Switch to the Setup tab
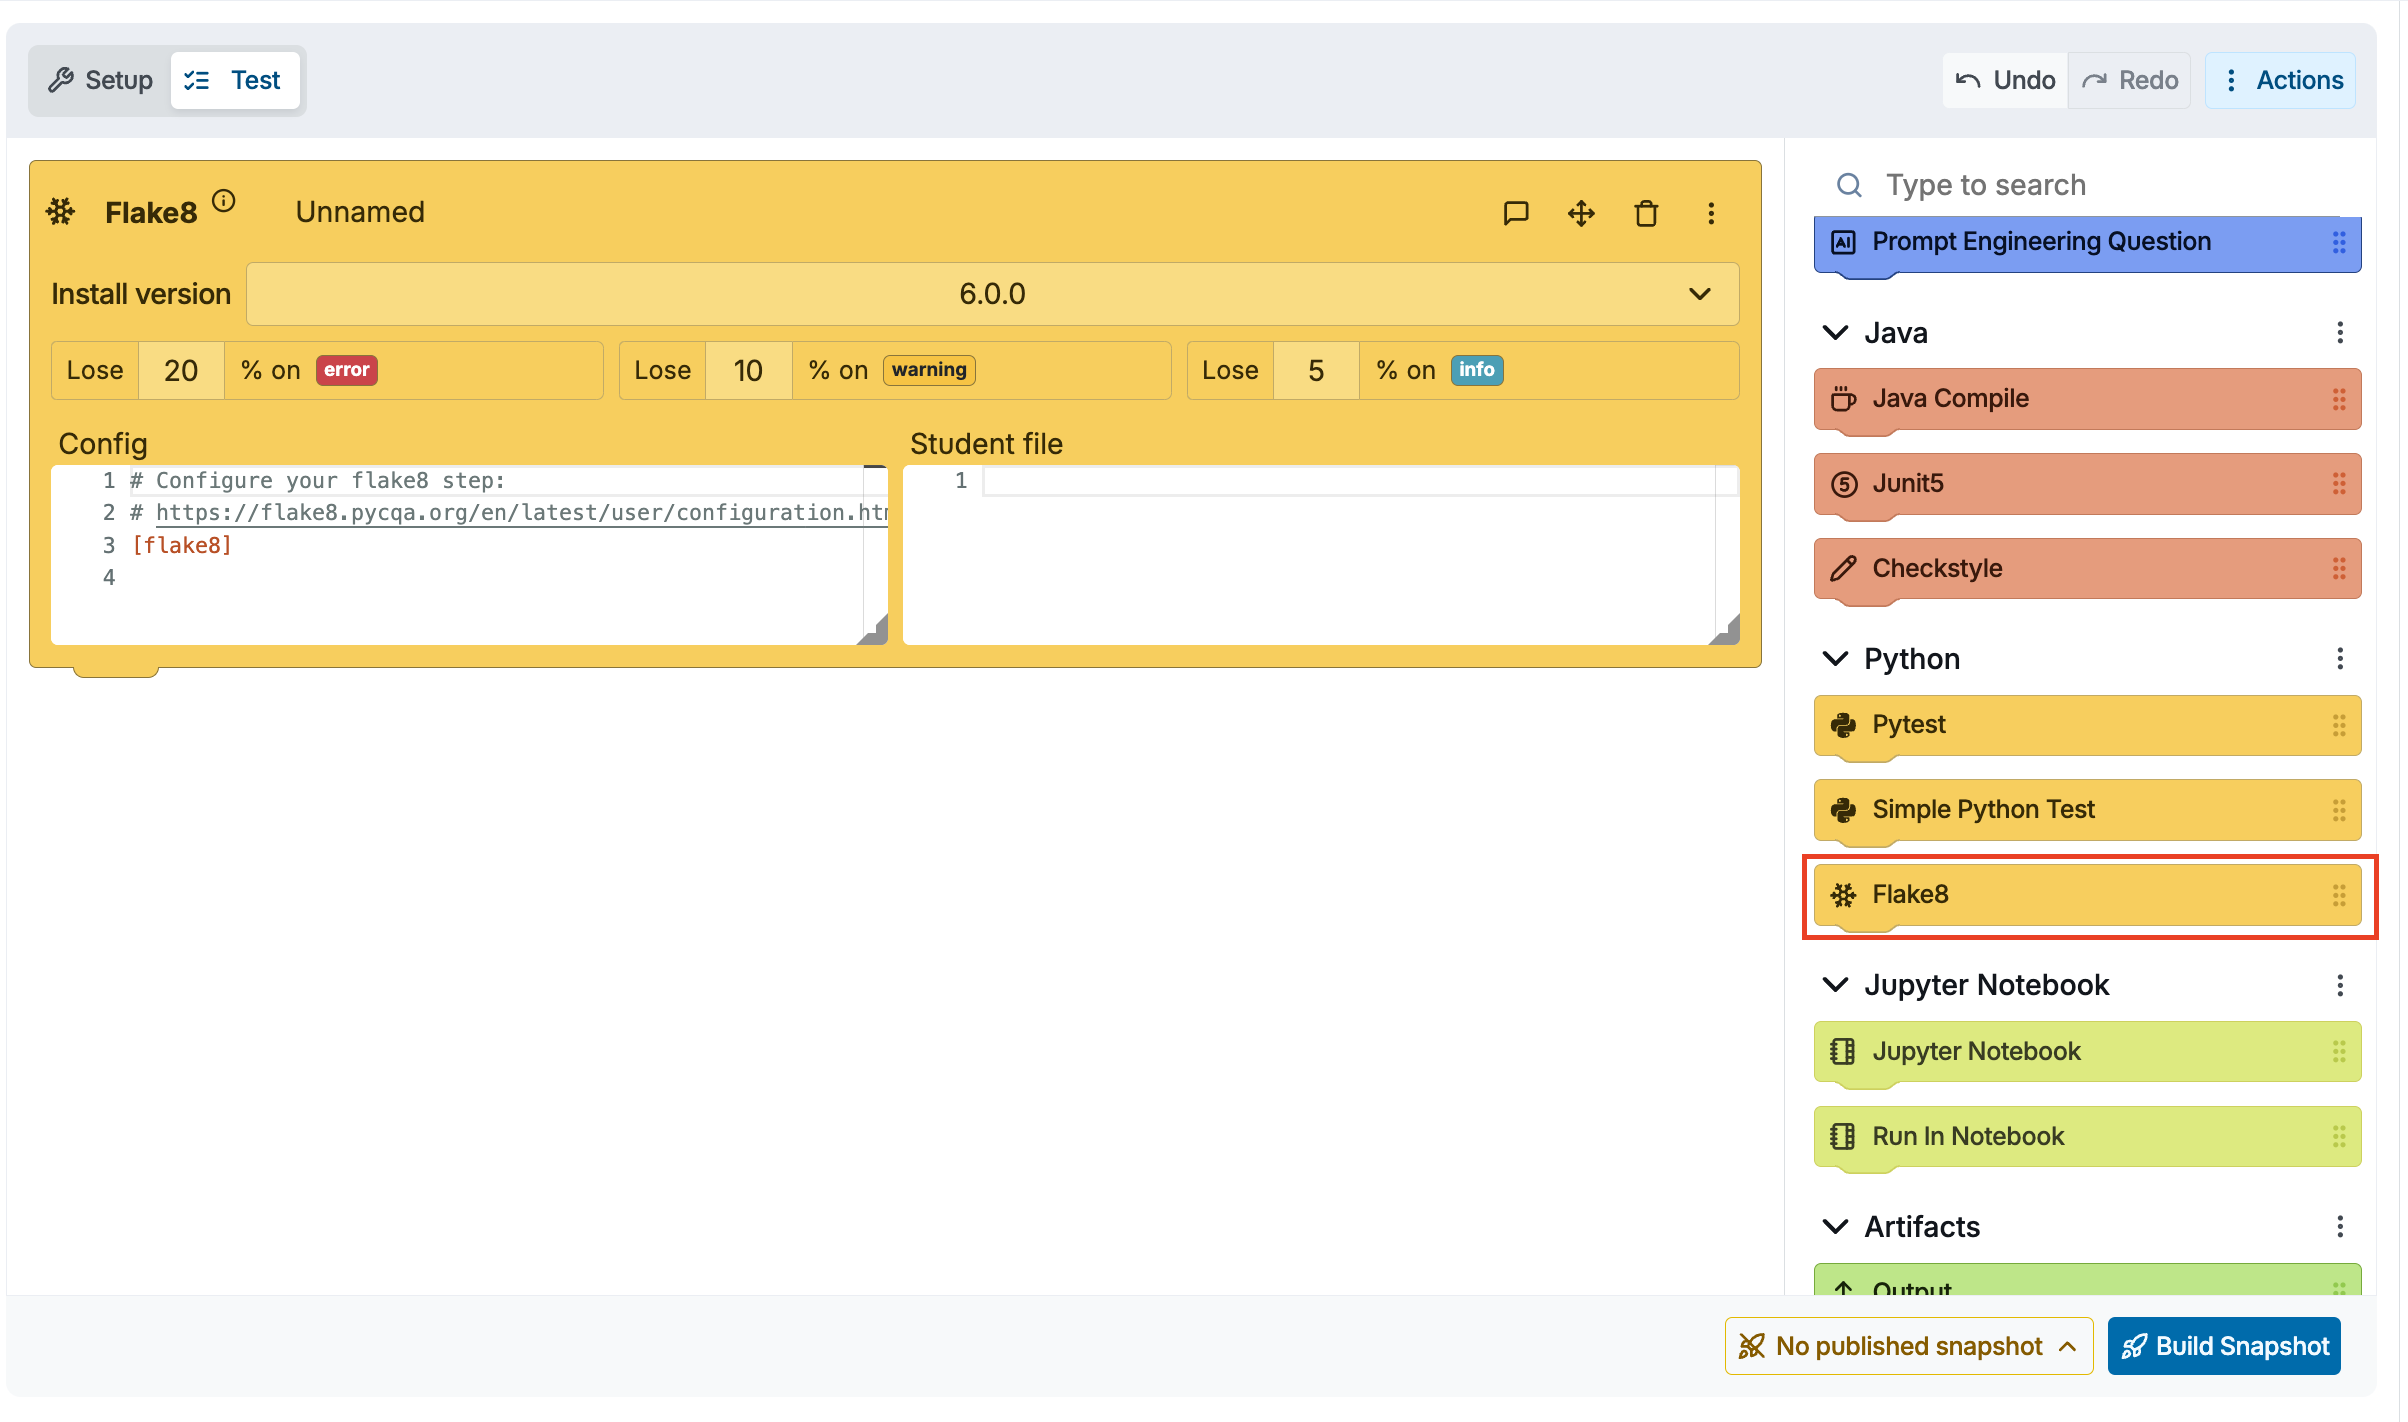Viewport: 2408px width, 1422px height. pos(101,80)
